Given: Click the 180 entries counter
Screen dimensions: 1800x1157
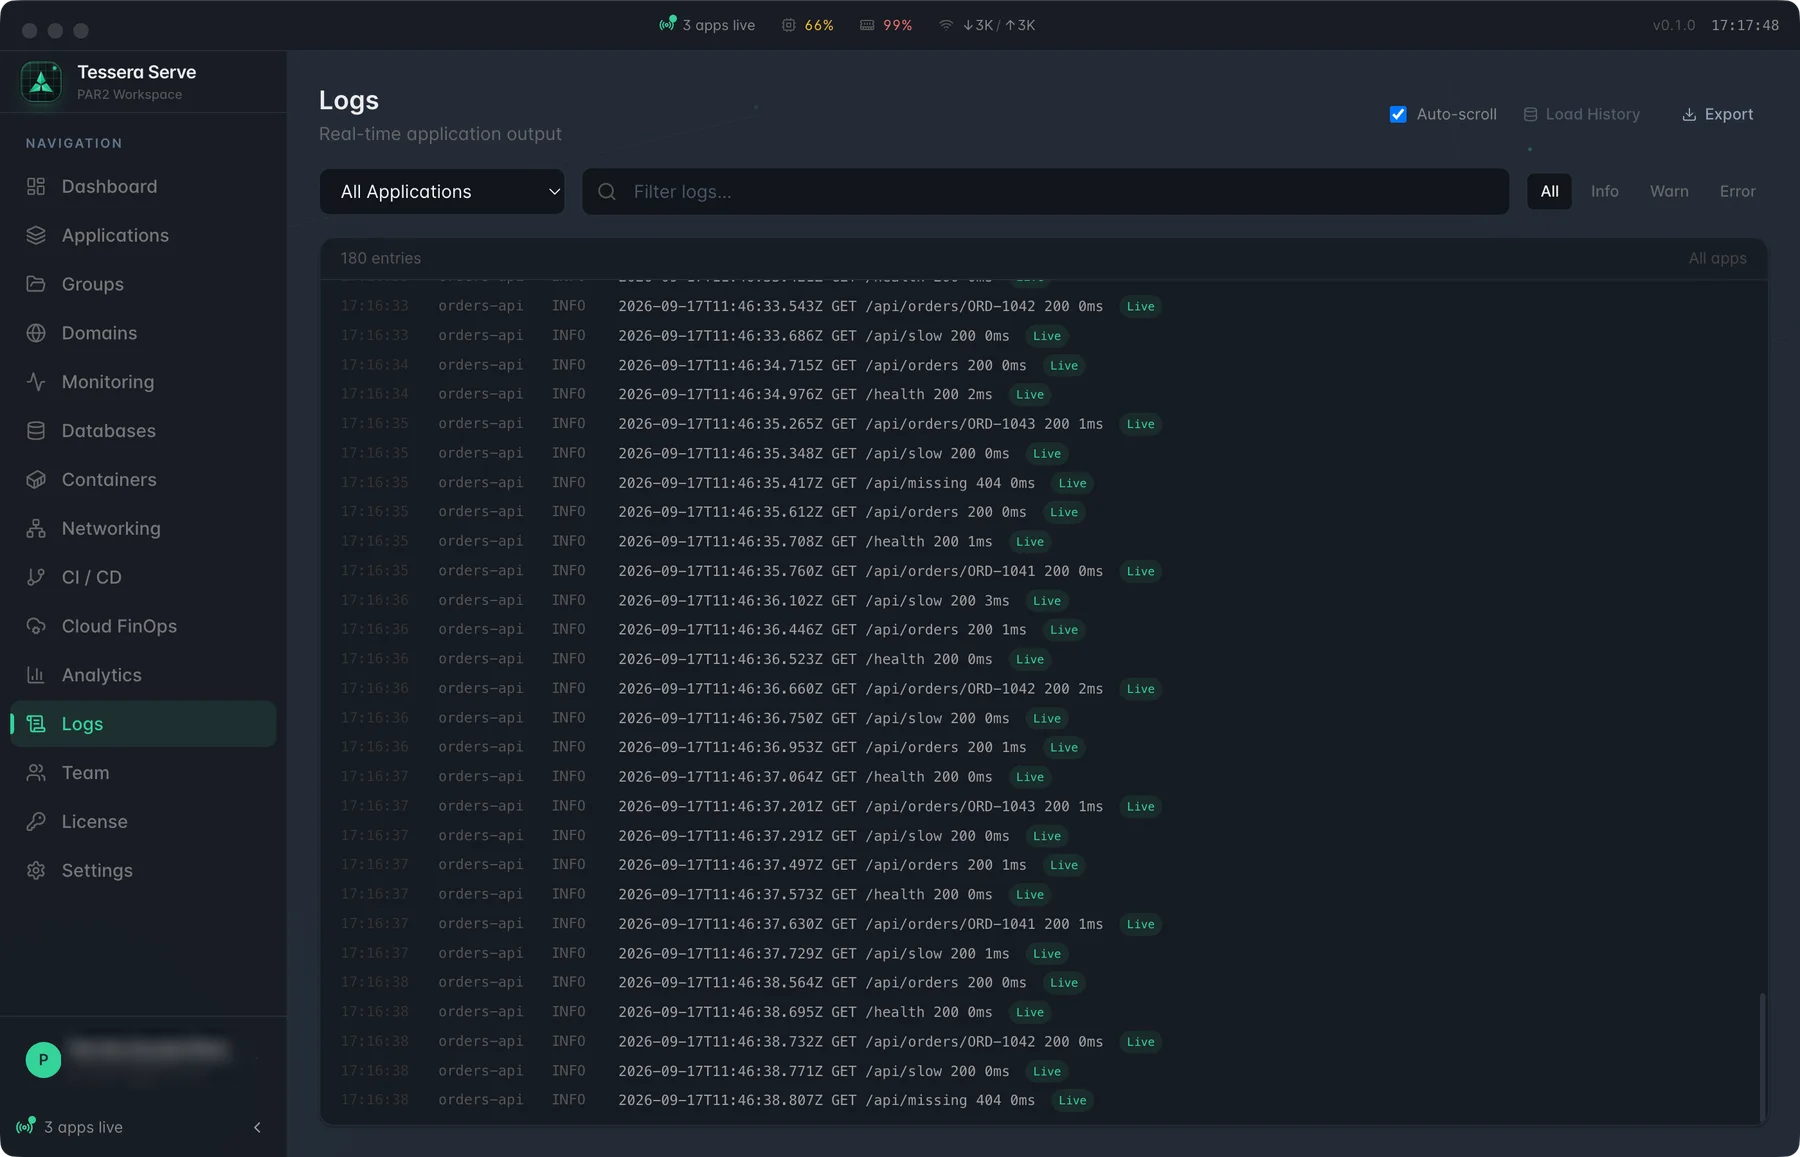Looking at the screenshot, I should coord(381,258).
